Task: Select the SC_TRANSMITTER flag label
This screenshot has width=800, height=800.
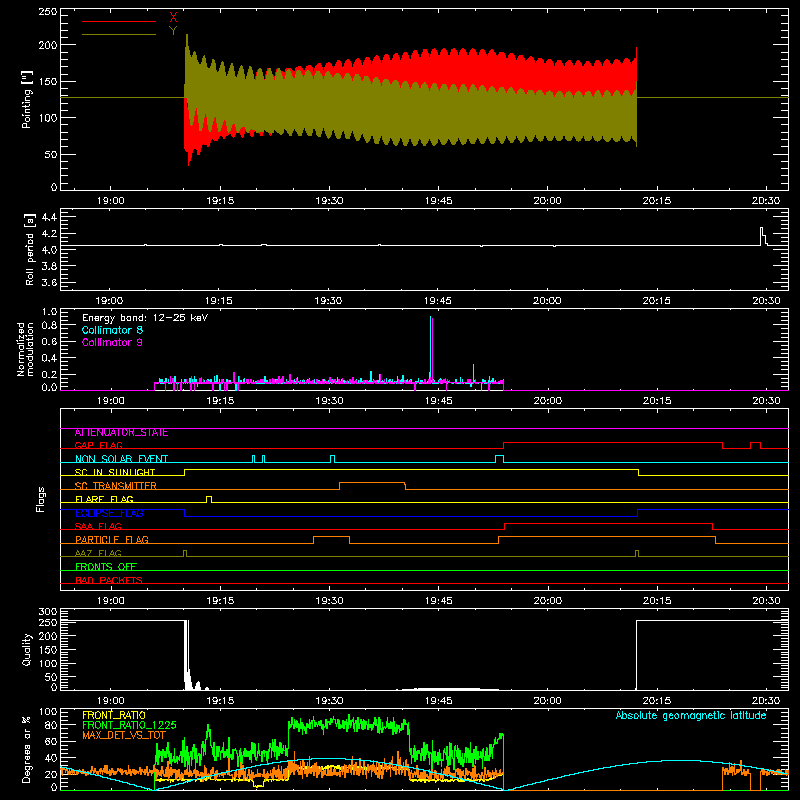Action: (x=115, y=486)
